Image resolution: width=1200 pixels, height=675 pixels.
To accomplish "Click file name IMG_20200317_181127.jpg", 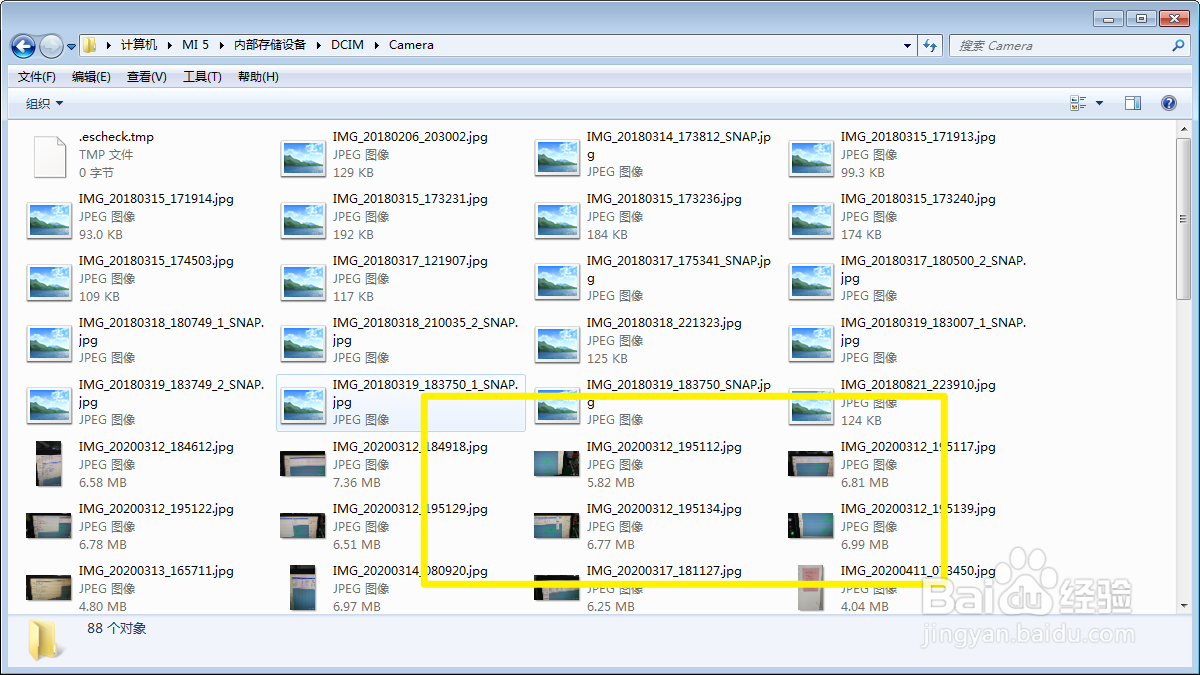I will (664, 571).
